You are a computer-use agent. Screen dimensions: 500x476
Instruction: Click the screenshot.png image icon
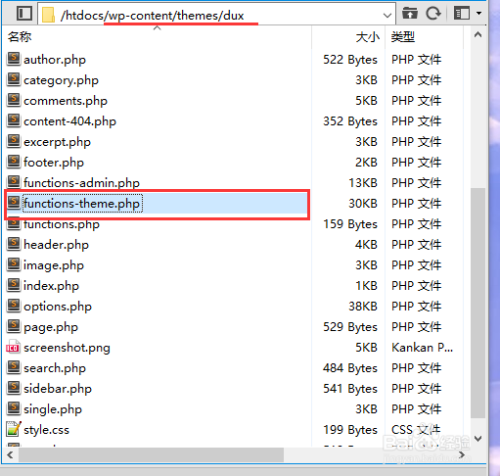(13, 347)
